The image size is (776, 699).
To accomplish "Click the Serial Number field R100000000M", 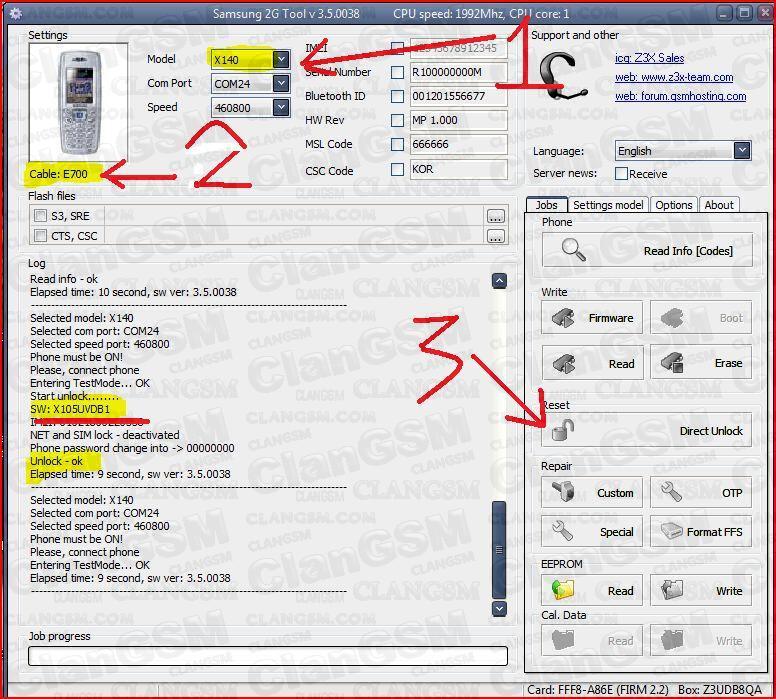I will [458, 72].
